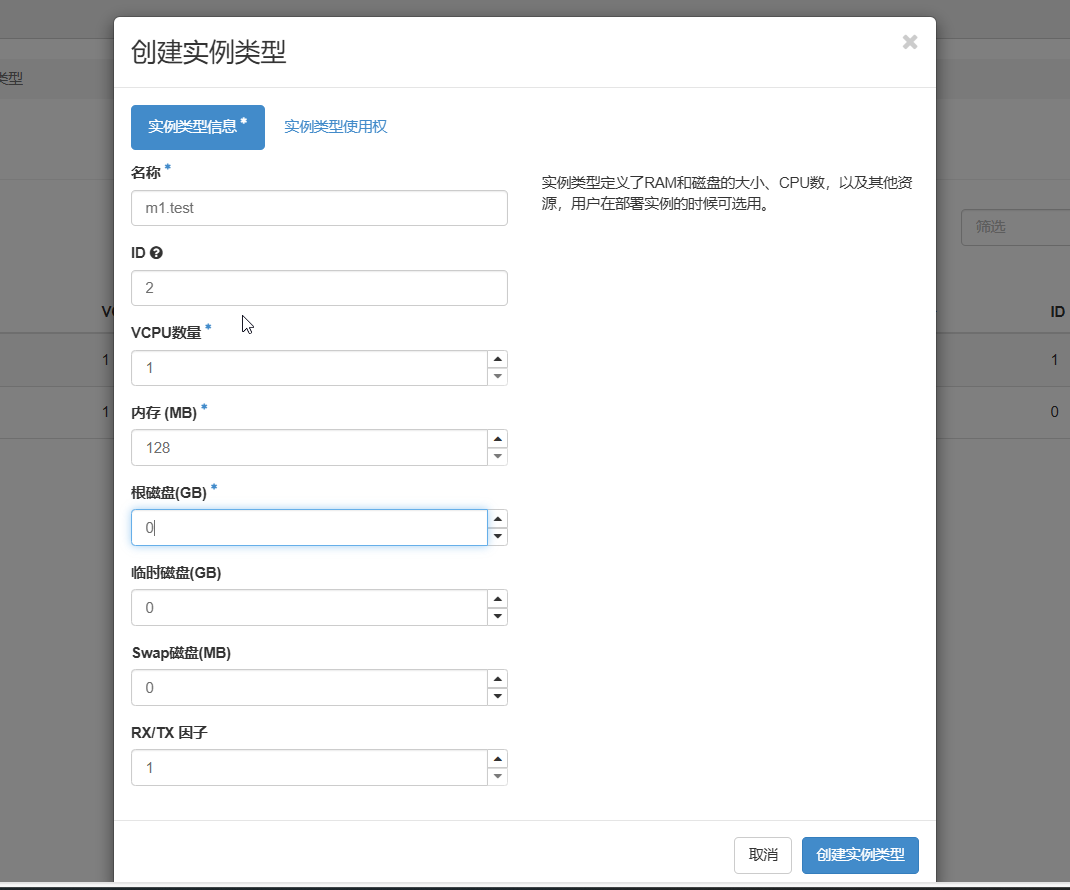
Task: Decrement 临时磁盘(GB) value
Action: [497, 616]
